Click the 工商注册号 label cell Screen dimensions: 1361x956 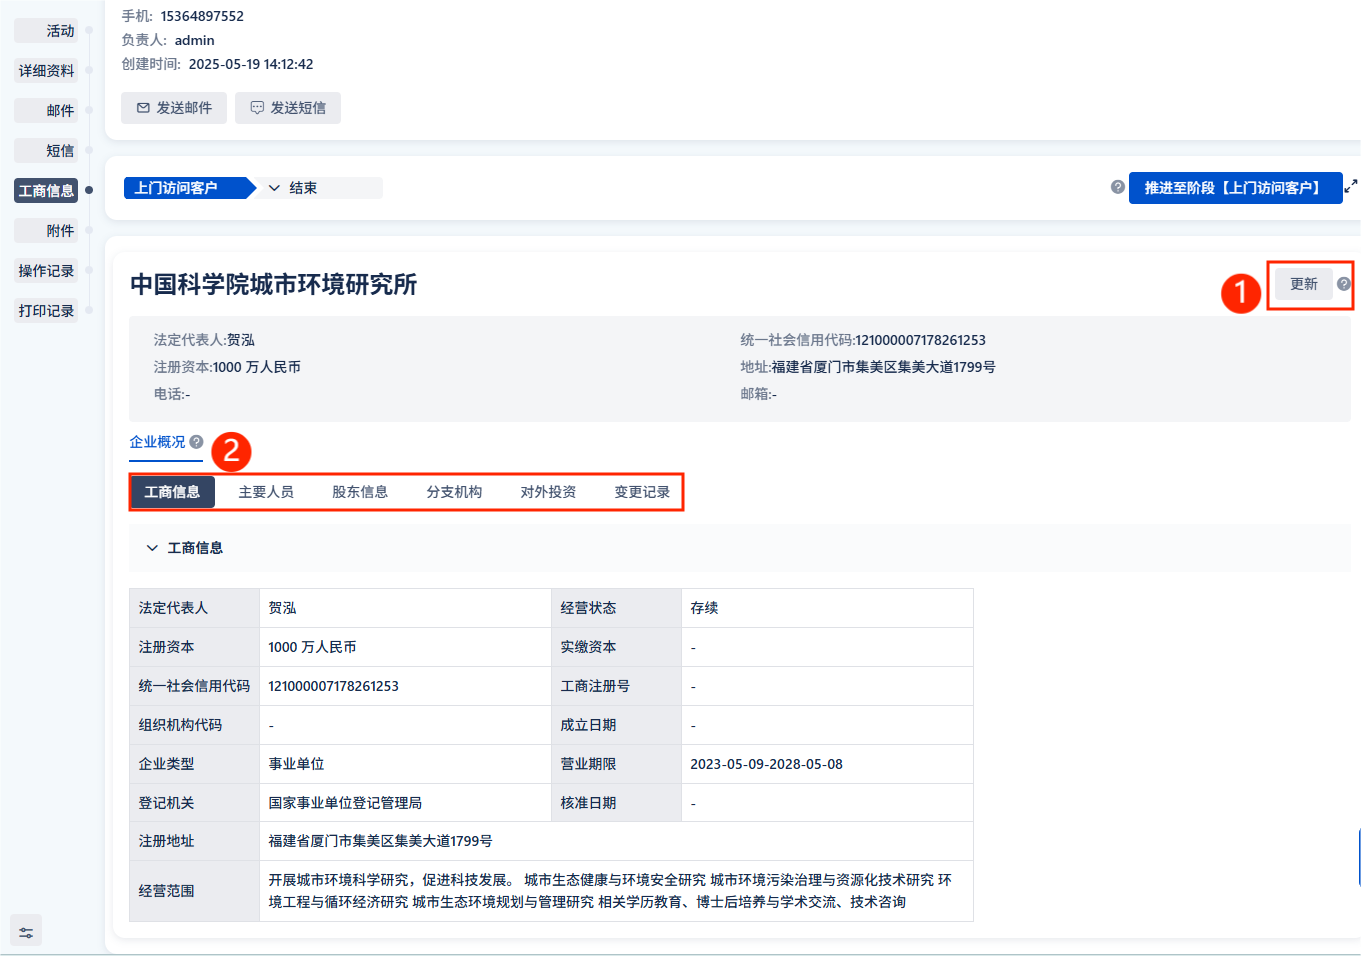pos(616,686)
